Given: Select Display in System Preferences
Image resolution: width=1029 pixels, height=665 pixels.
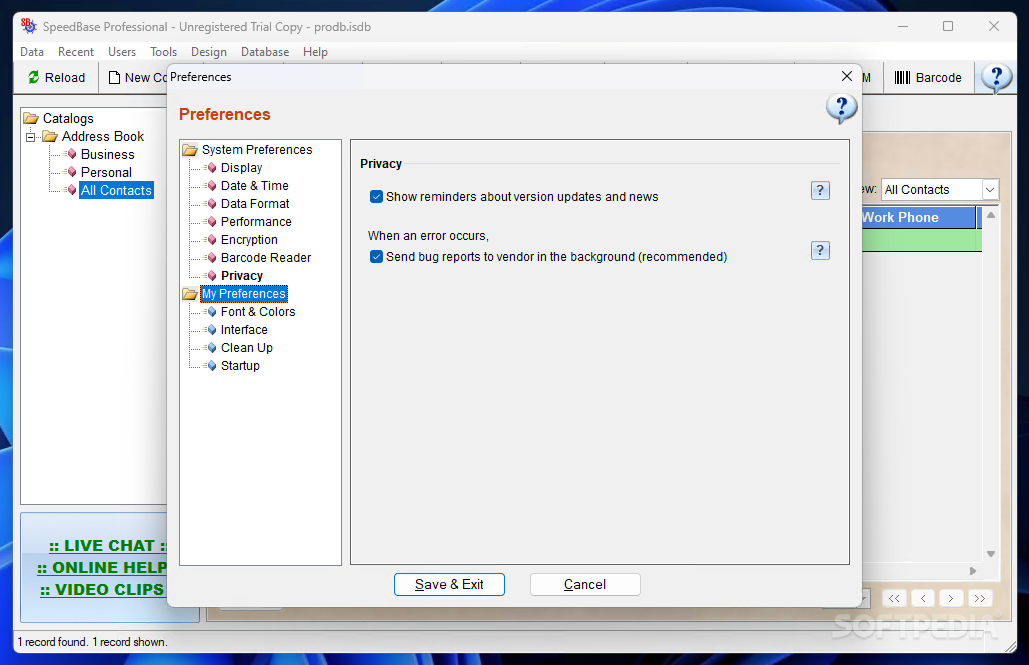Looking at the screenshot, I should pyautogui.click(x=241, y=168).
